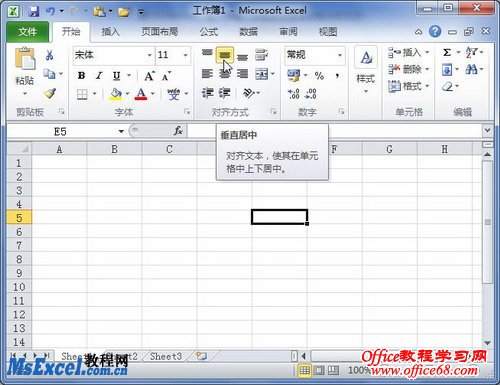Toggle Bold formatting
The width and height of the screenshot is (500, 385).
click(x=81, y=76)
